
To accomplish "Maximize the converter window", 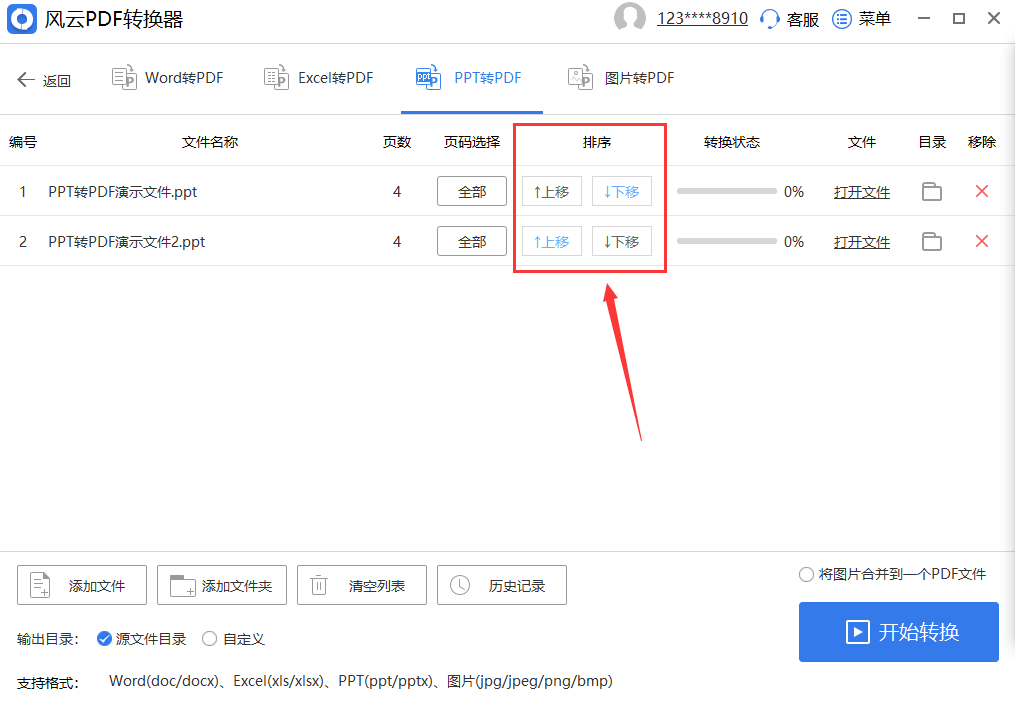I will point(959,19).
